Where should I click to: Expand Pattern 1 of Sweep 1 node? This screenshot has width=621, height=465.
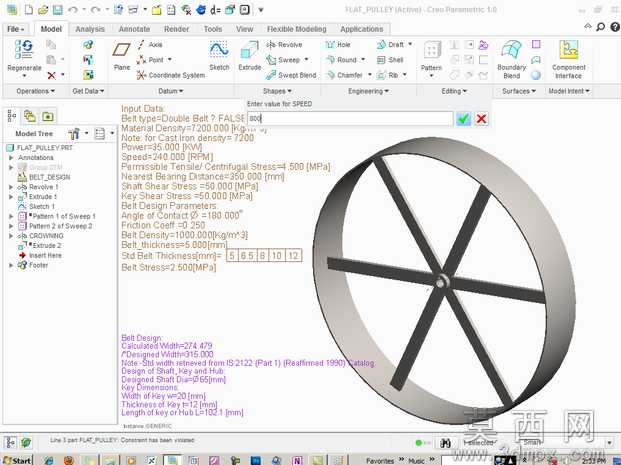11,216
